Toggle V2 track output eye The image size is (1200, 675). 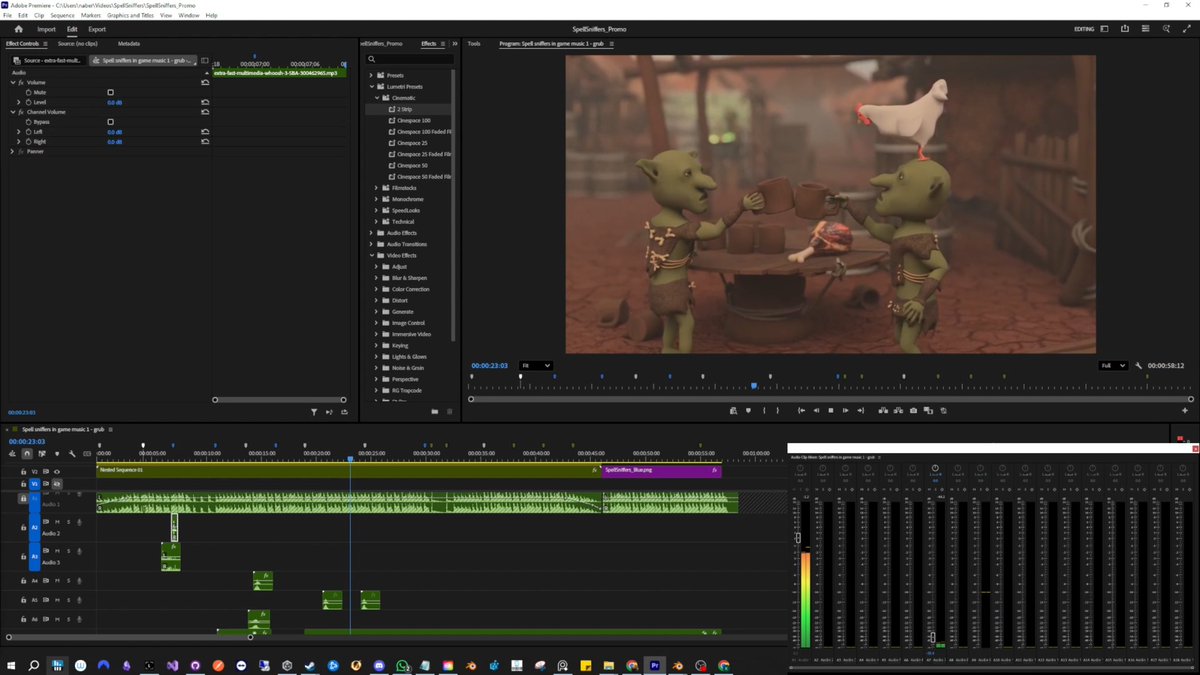57,472
